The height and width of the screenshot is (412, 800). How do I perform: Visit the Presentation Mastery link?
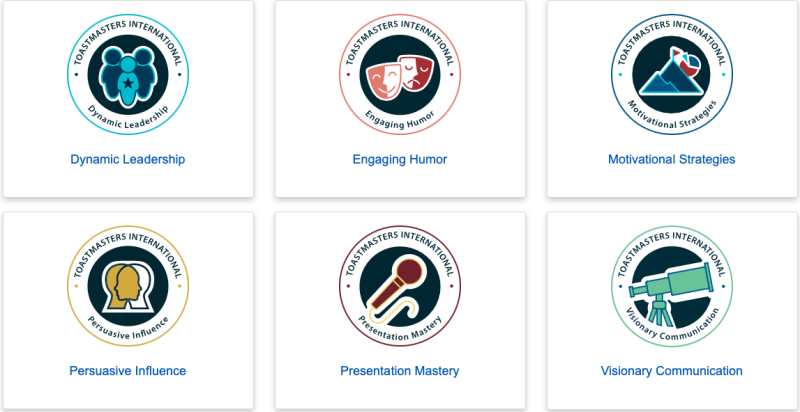(400, 371)
